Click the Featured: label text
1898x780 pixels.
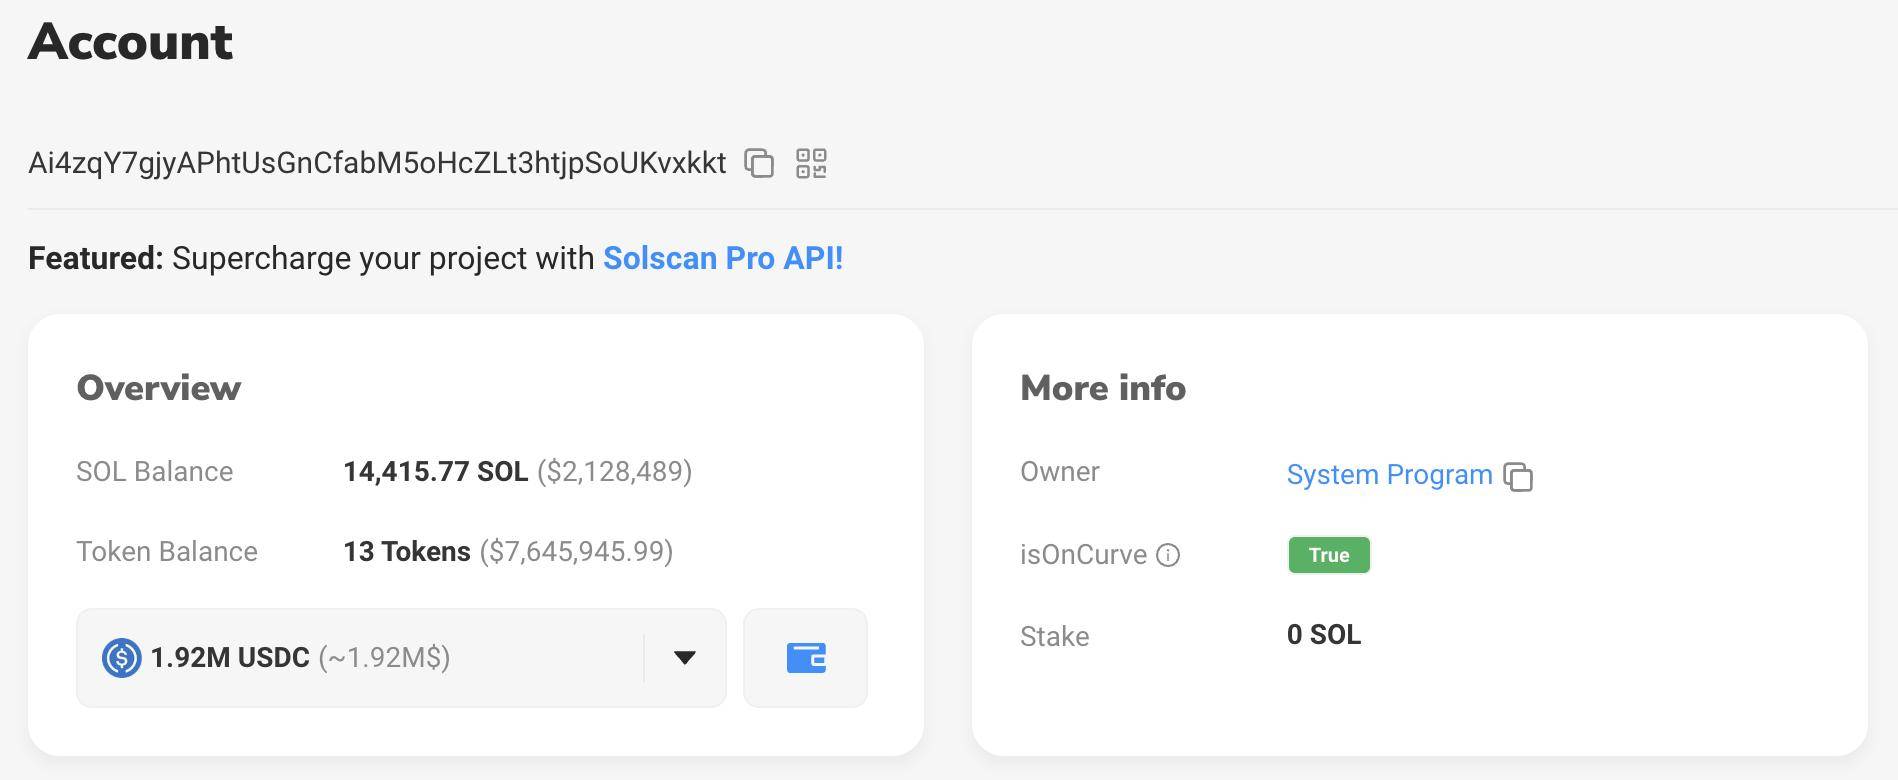(x=96, y=258)
